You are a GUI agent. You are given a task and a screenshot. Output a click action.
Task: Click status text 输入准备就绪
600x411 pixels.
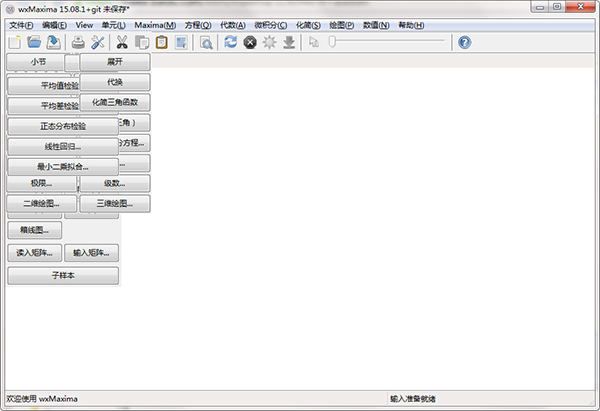[413, 399]
